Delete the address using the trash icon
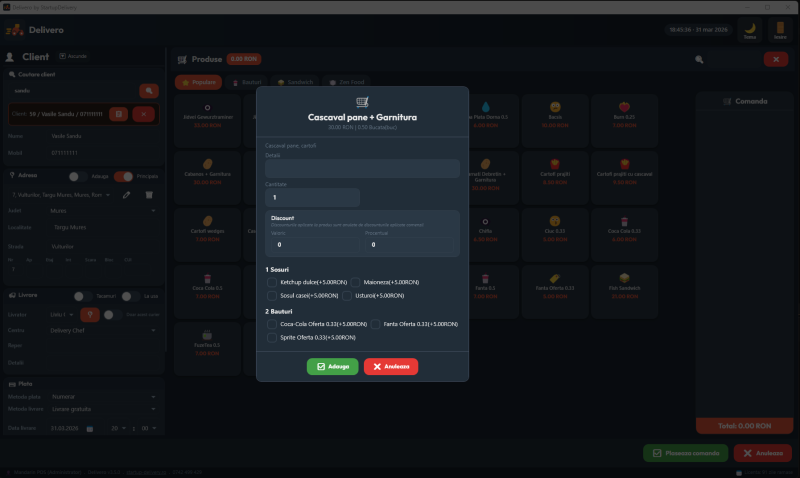This screenshot has height=478, width=800. pyautogui.click(x=149, y=194)
